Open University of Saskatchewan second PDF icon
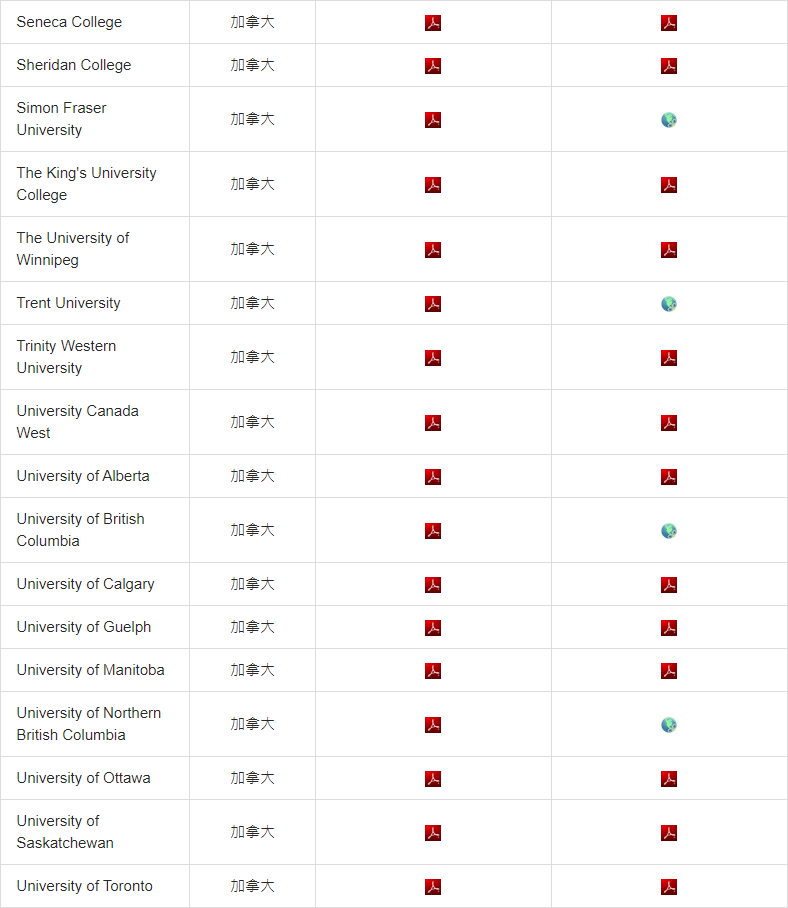 (x=669, y=833)
